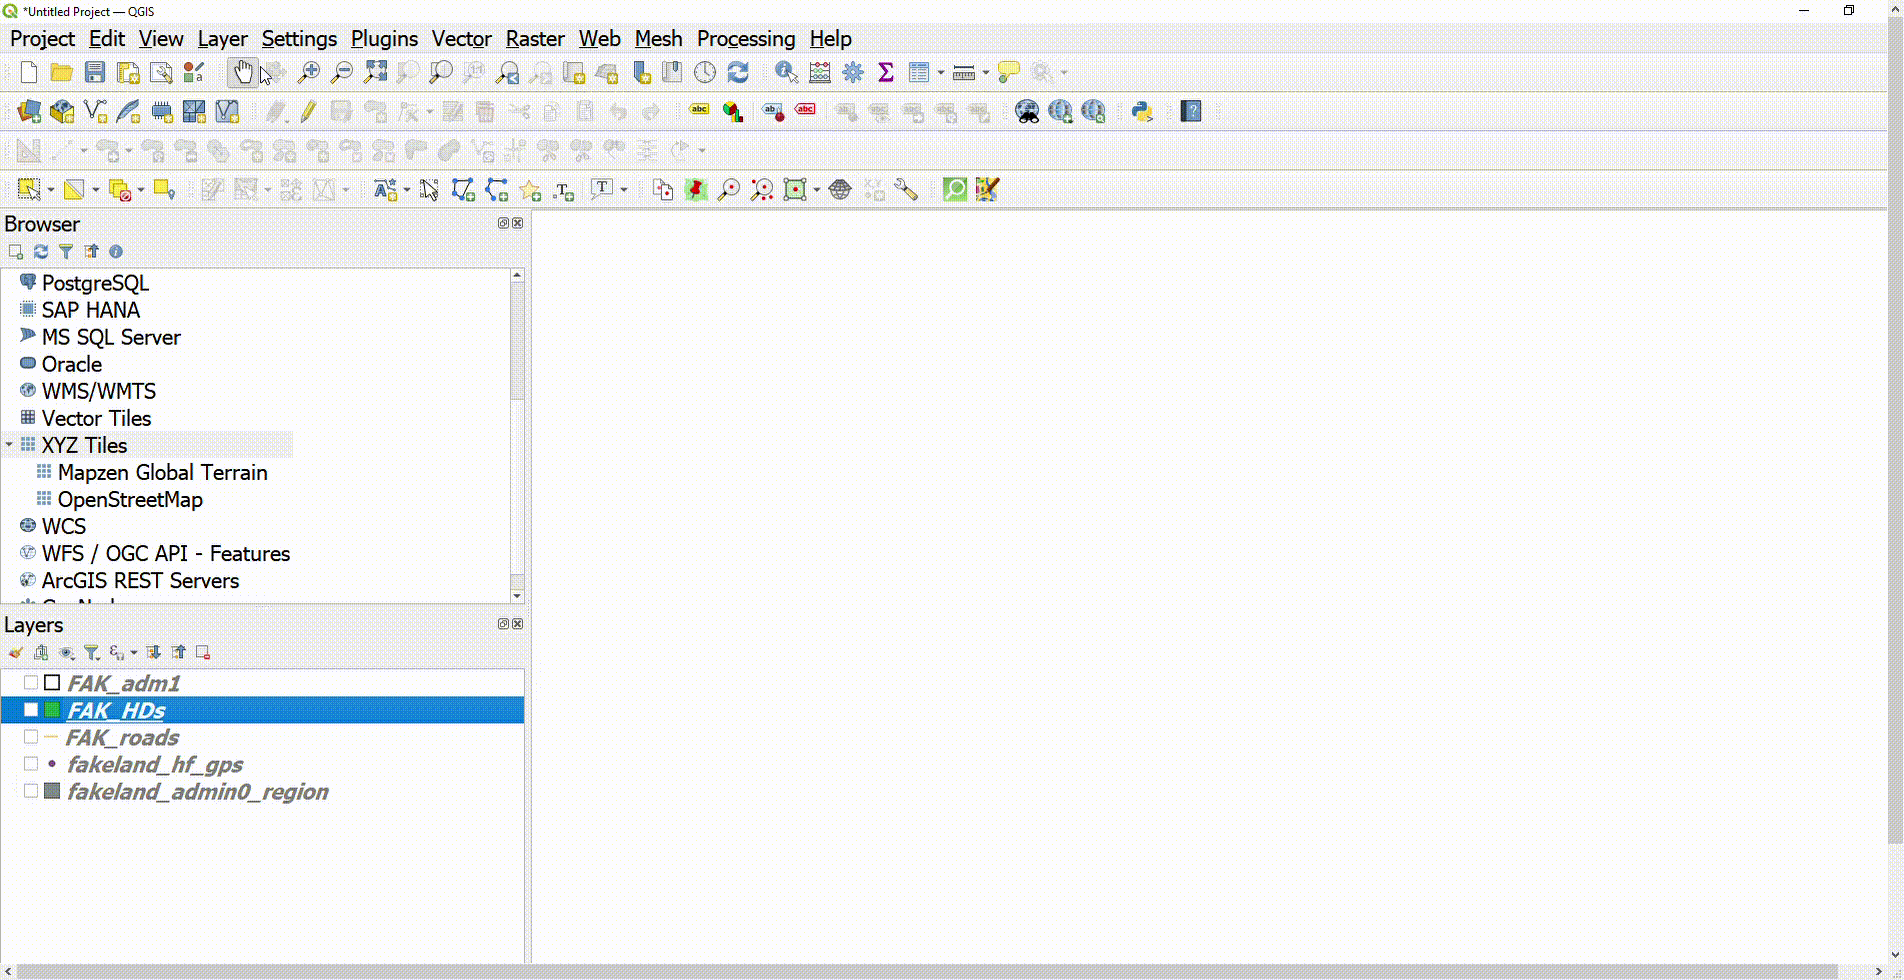Select OpenStreetMap under XYZ Tiles

(x=130, y=499)
